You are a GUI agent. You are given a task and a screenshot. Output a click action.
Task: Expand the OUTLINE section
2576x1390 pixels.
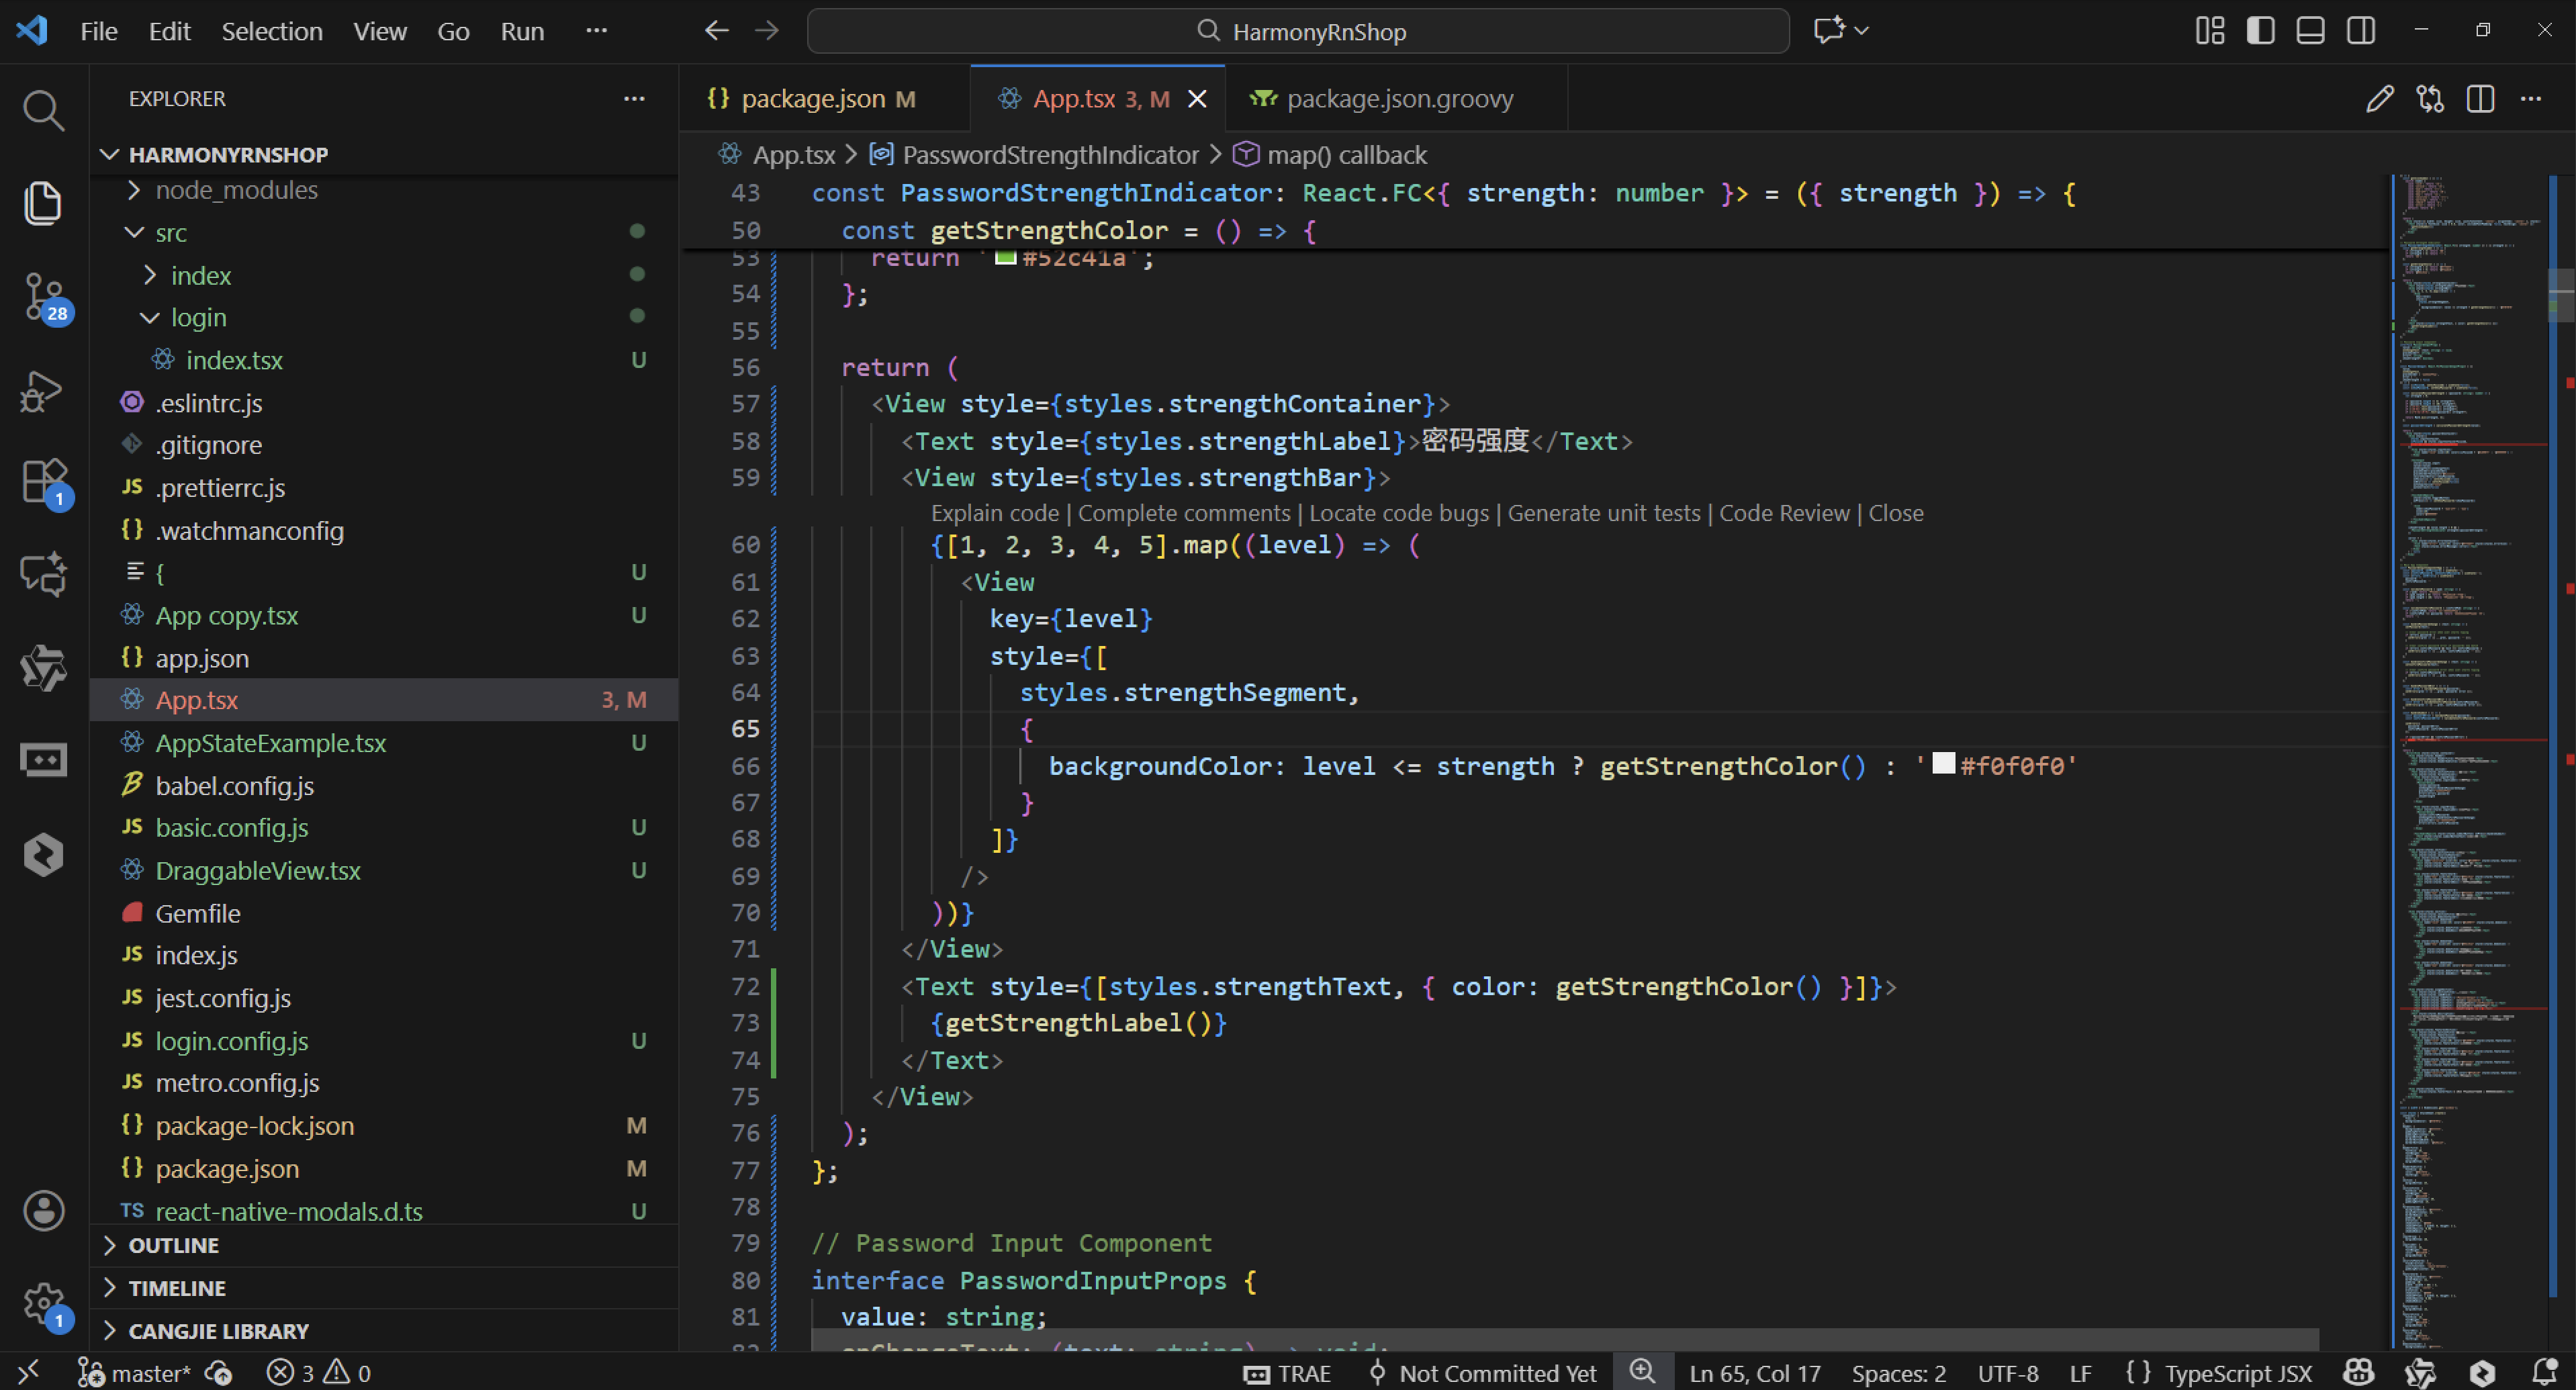point(173,1245)
